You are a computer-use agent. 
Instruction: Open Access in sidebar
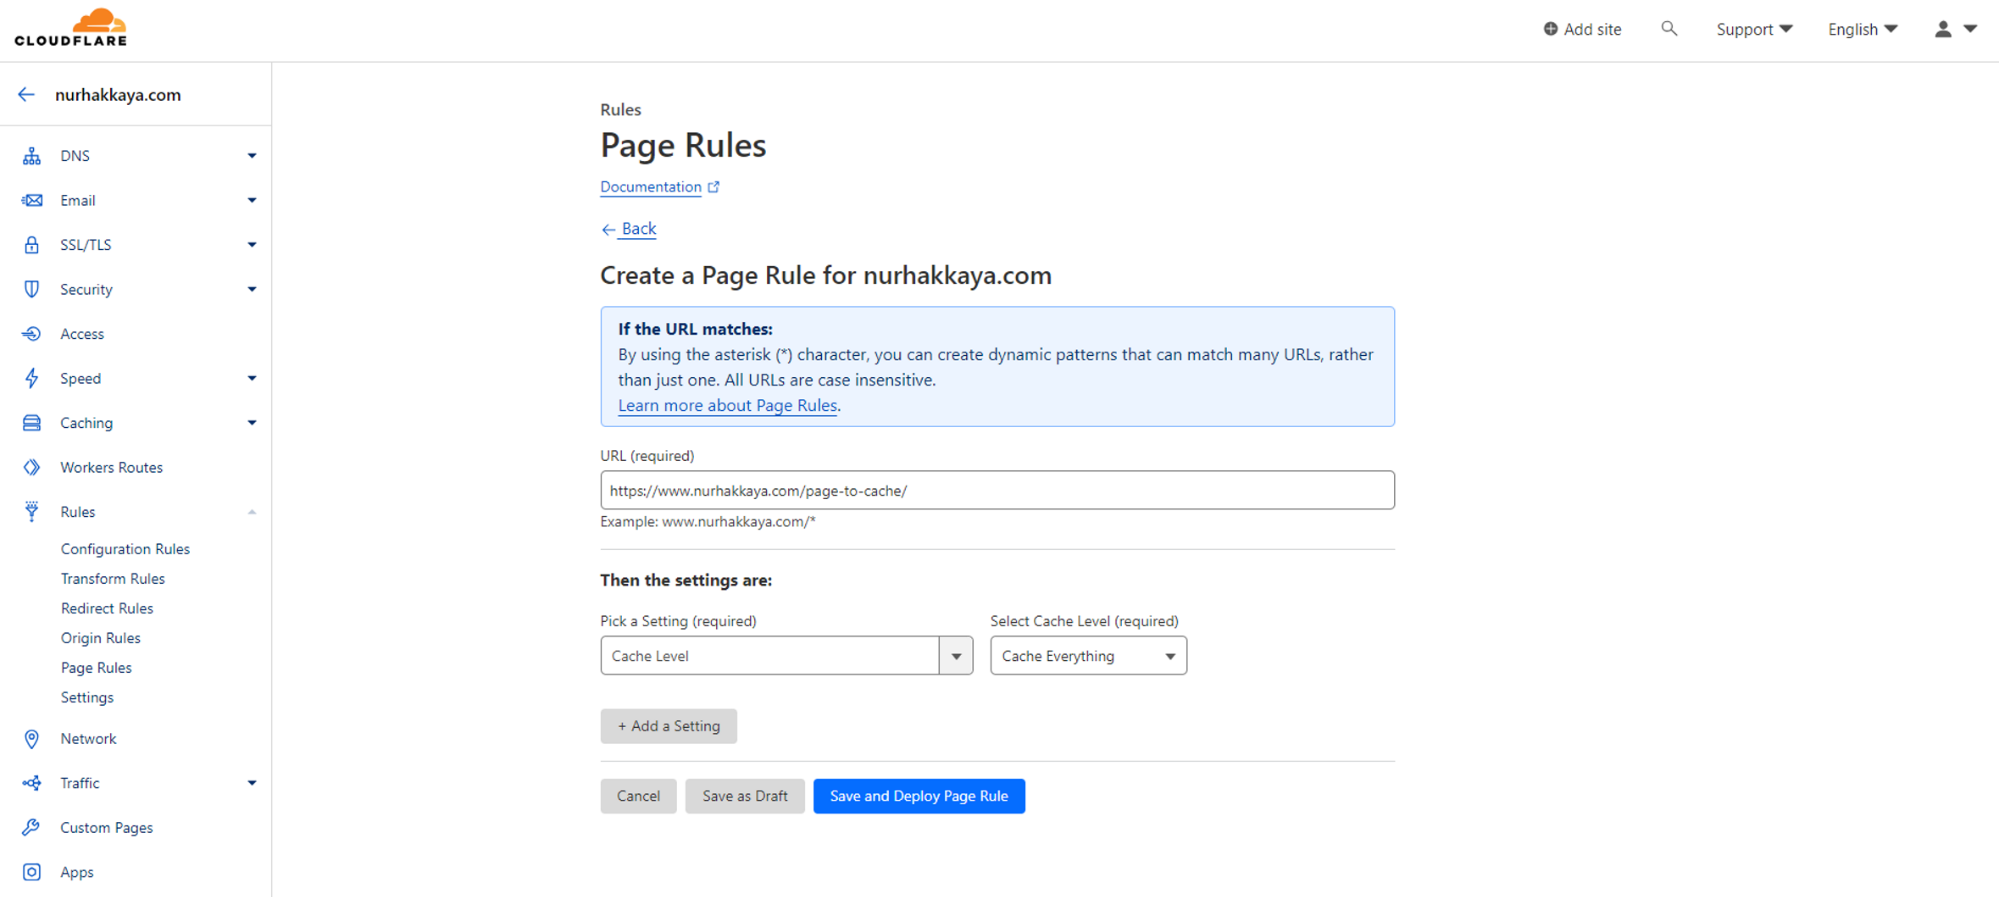point(82,334)
